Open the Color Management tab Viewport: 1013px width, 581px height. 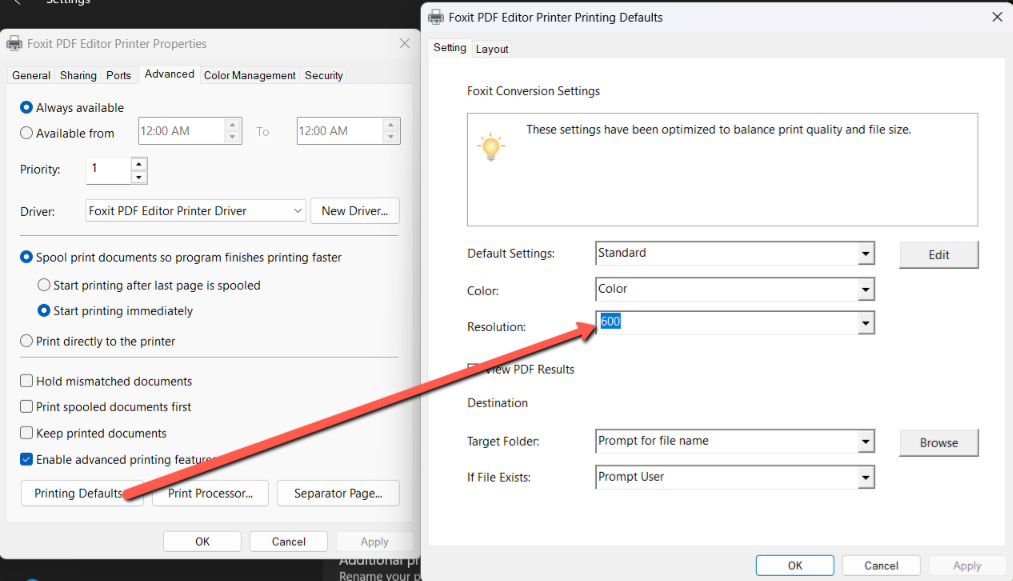[x=249, y=75]
